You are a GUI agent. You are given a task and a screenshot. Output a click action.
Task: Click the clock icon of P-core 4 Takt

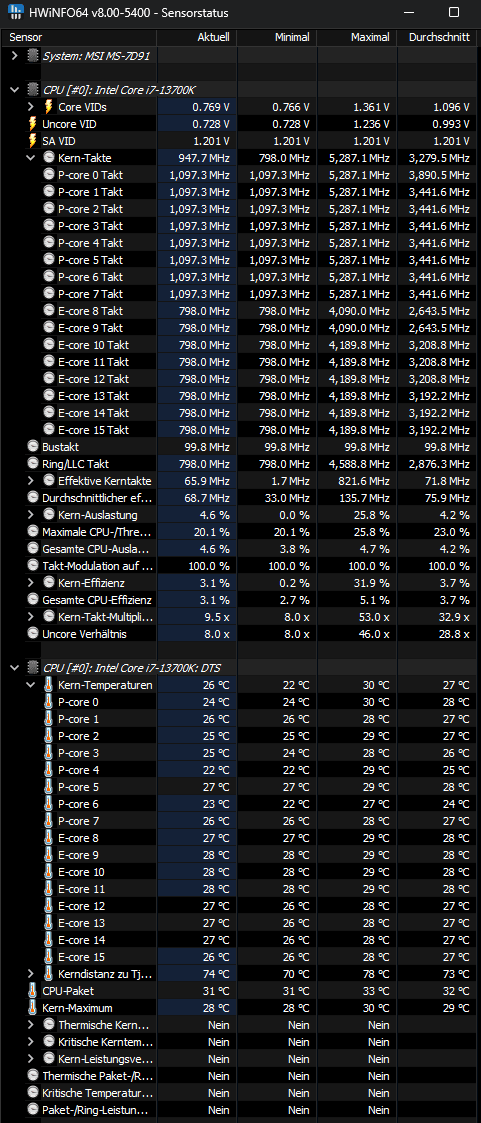pos(49,242)
